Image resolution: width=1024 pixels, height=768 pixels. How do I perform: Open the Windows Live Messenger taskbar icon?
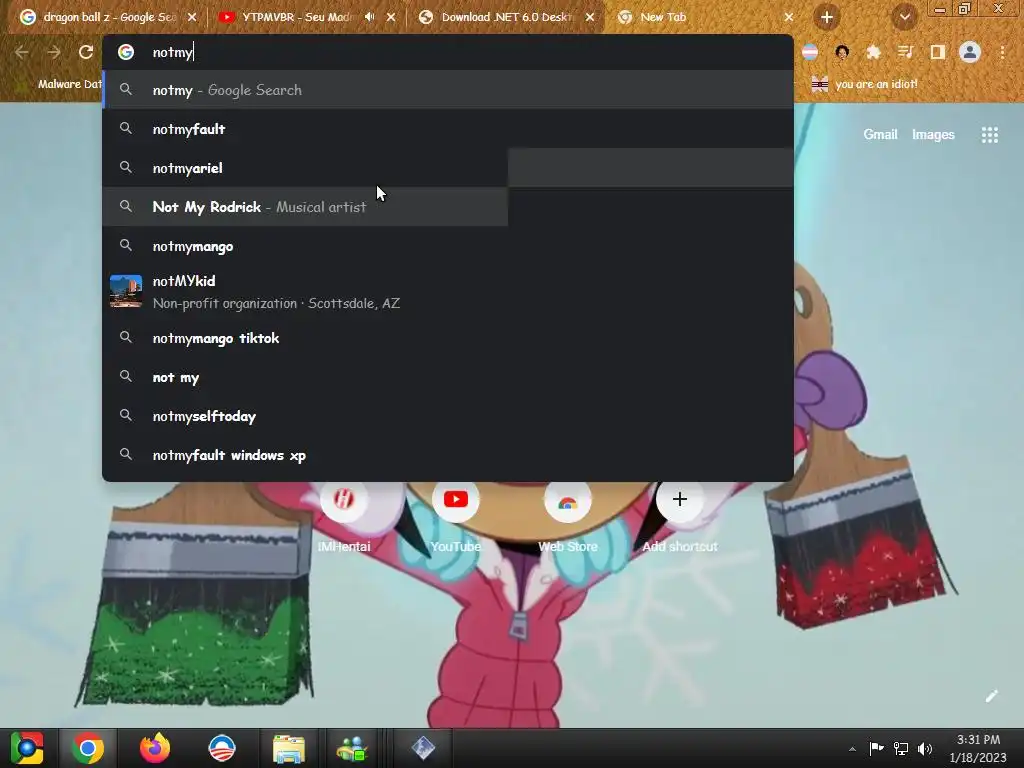(x=353, y=748)
